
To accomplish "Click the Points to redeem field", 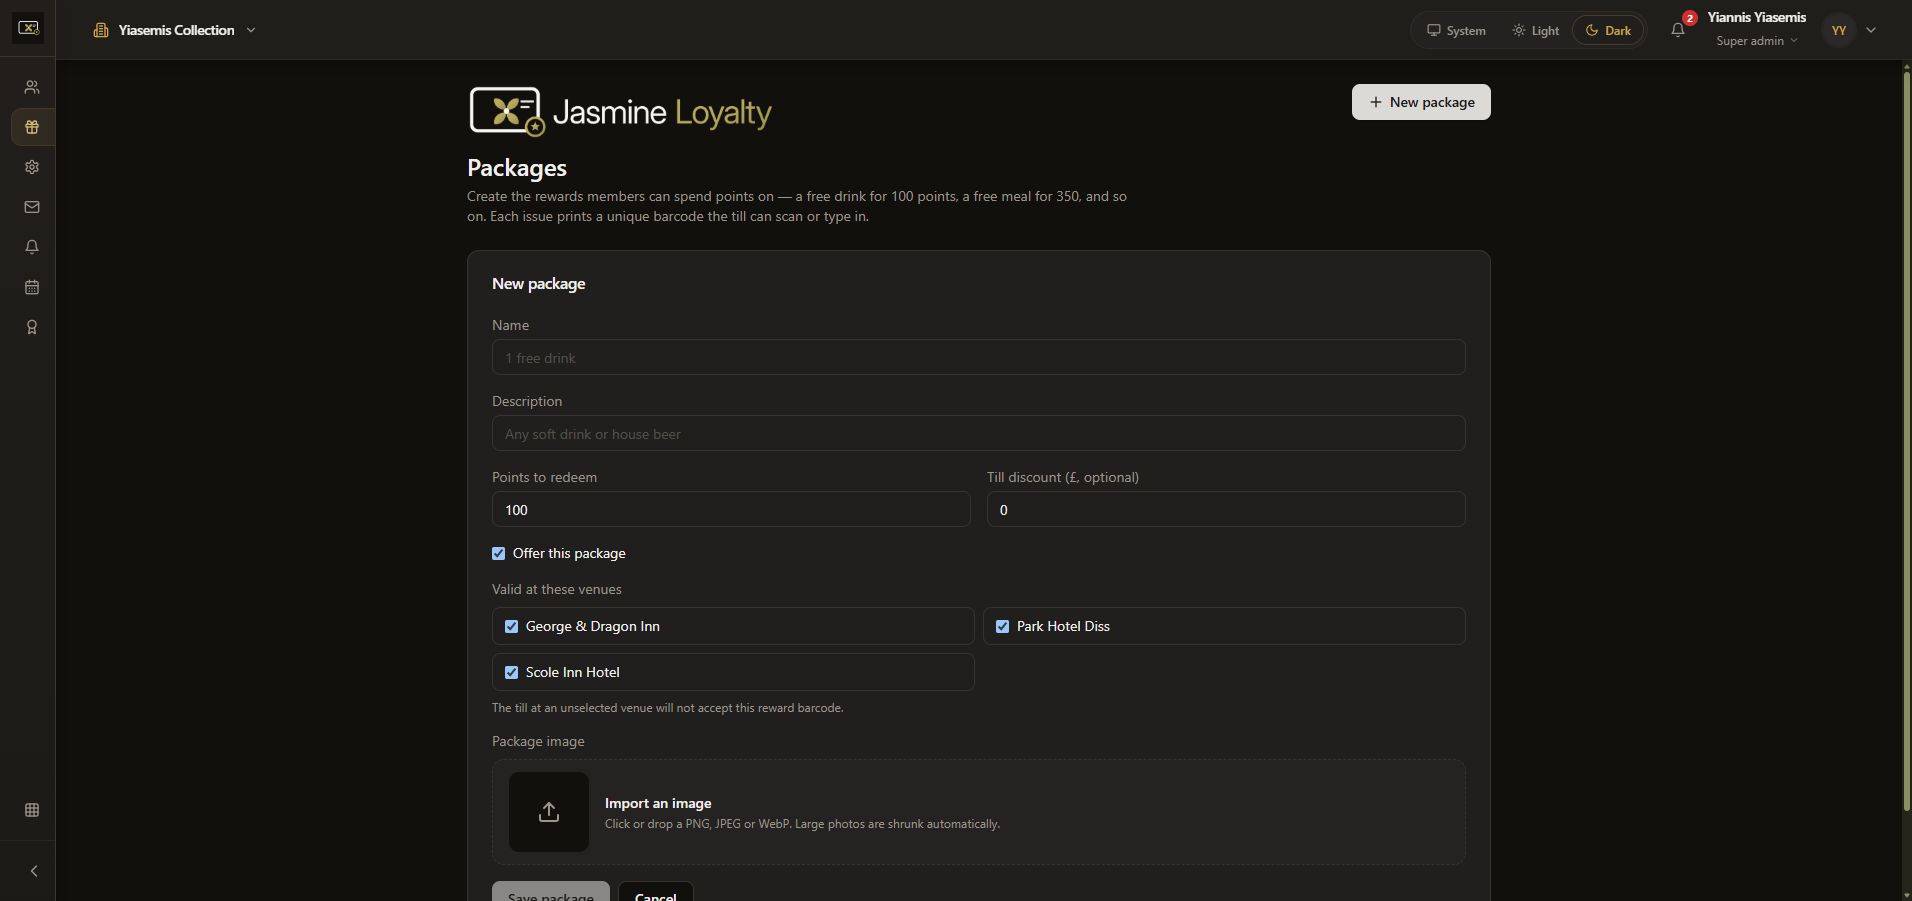I will point(731,509).
